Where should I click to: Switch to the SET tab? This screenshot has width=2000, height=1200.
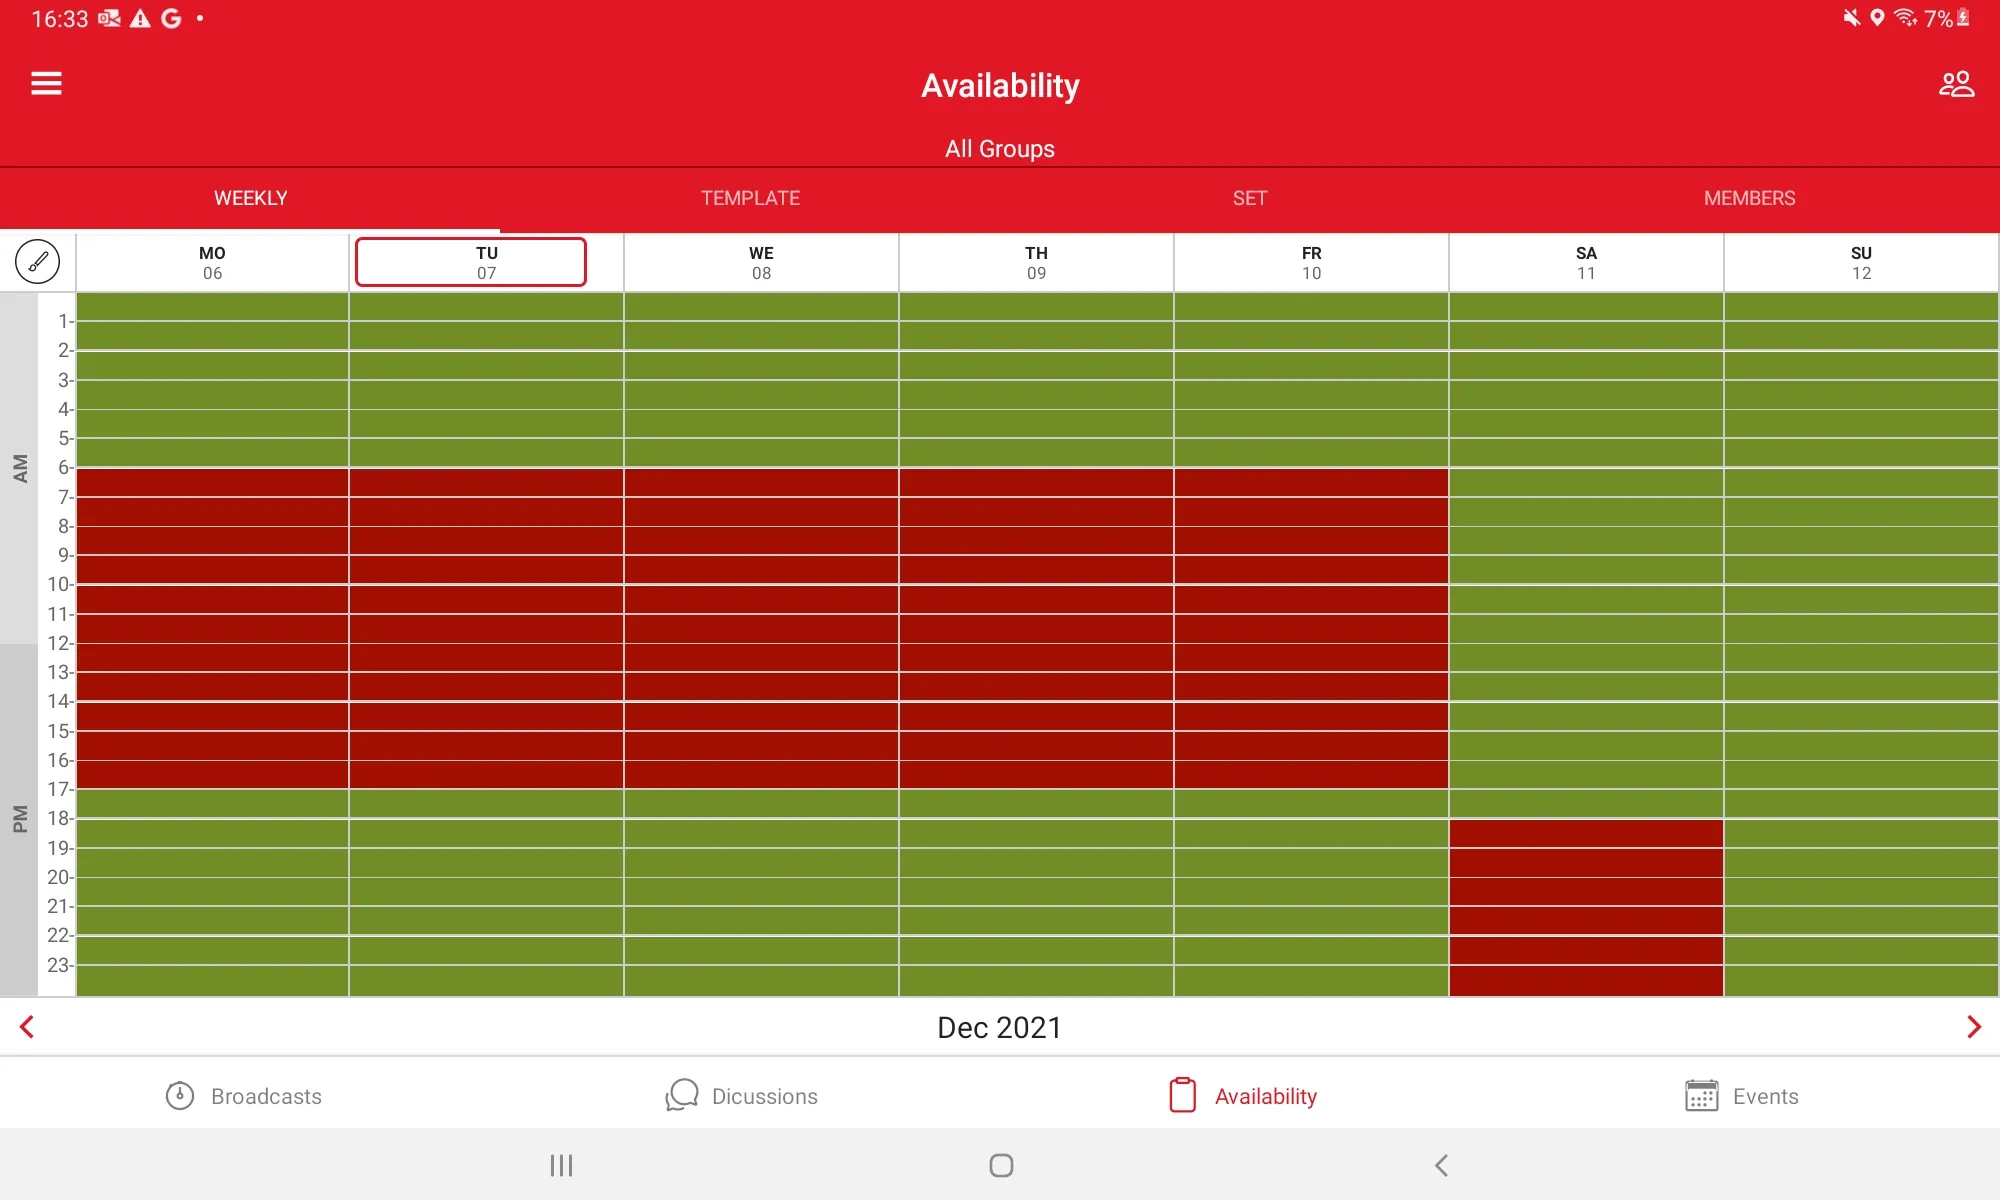[1250, 198]
